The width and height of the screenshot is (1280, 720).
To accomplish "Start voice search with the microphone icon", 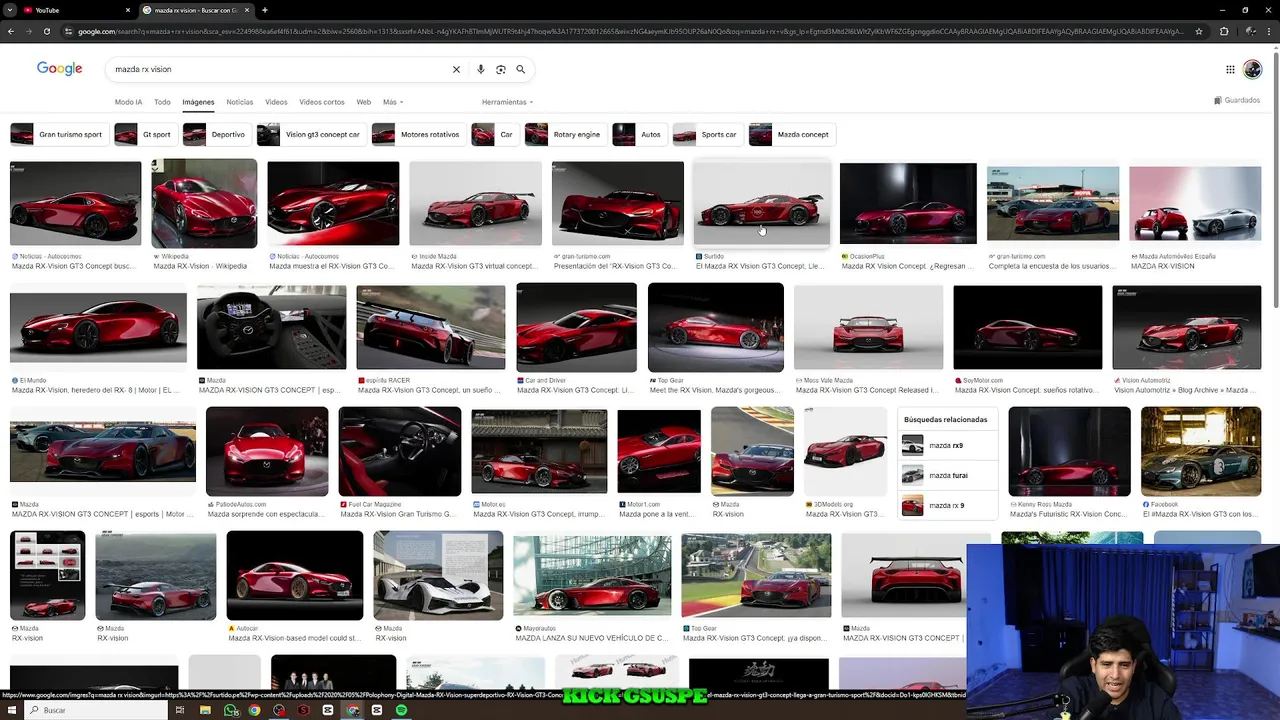I will click(x=481, y=69).
